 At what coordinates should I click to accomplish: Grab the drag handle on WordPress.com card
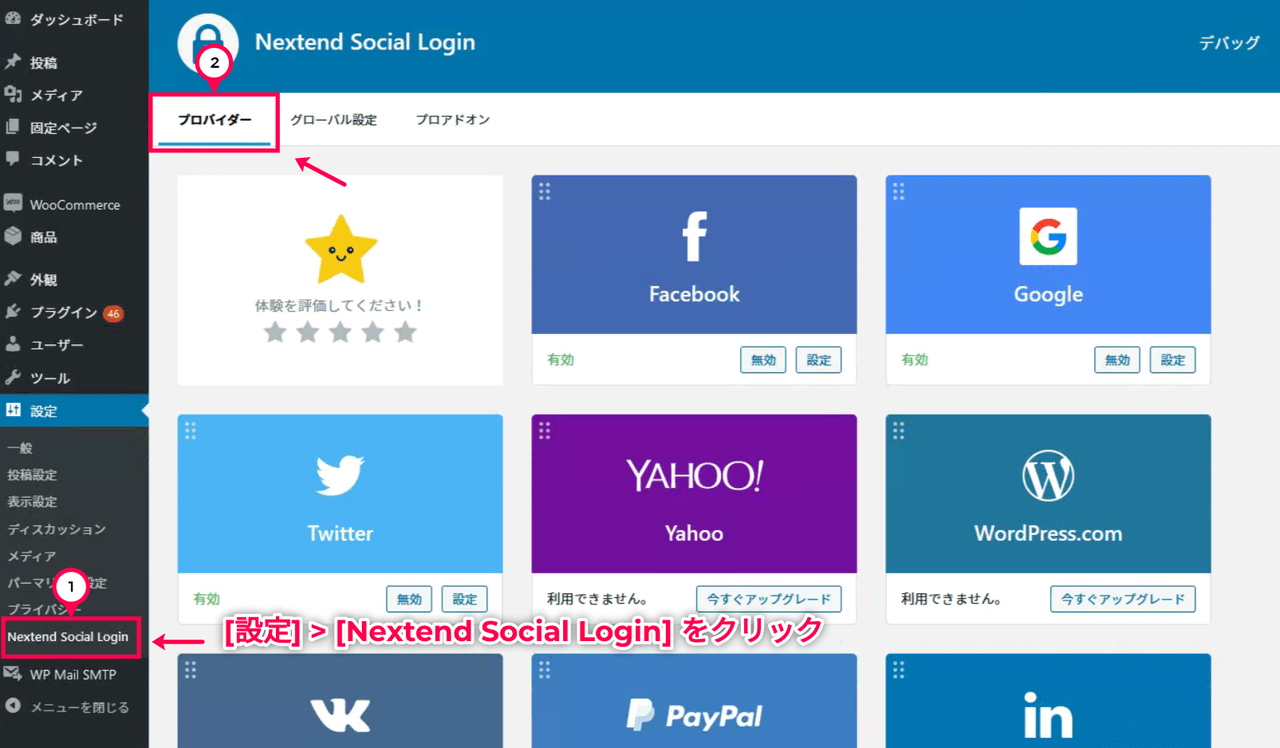[899, 430]
